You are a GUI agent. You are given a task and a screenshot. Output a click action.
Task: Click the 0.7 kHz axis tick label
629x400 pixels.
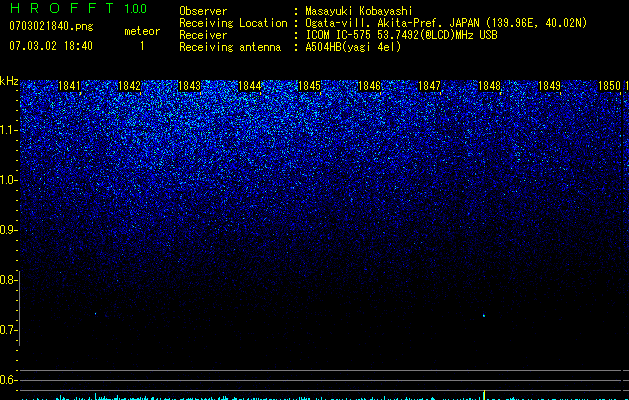click(x=7, y=330)
